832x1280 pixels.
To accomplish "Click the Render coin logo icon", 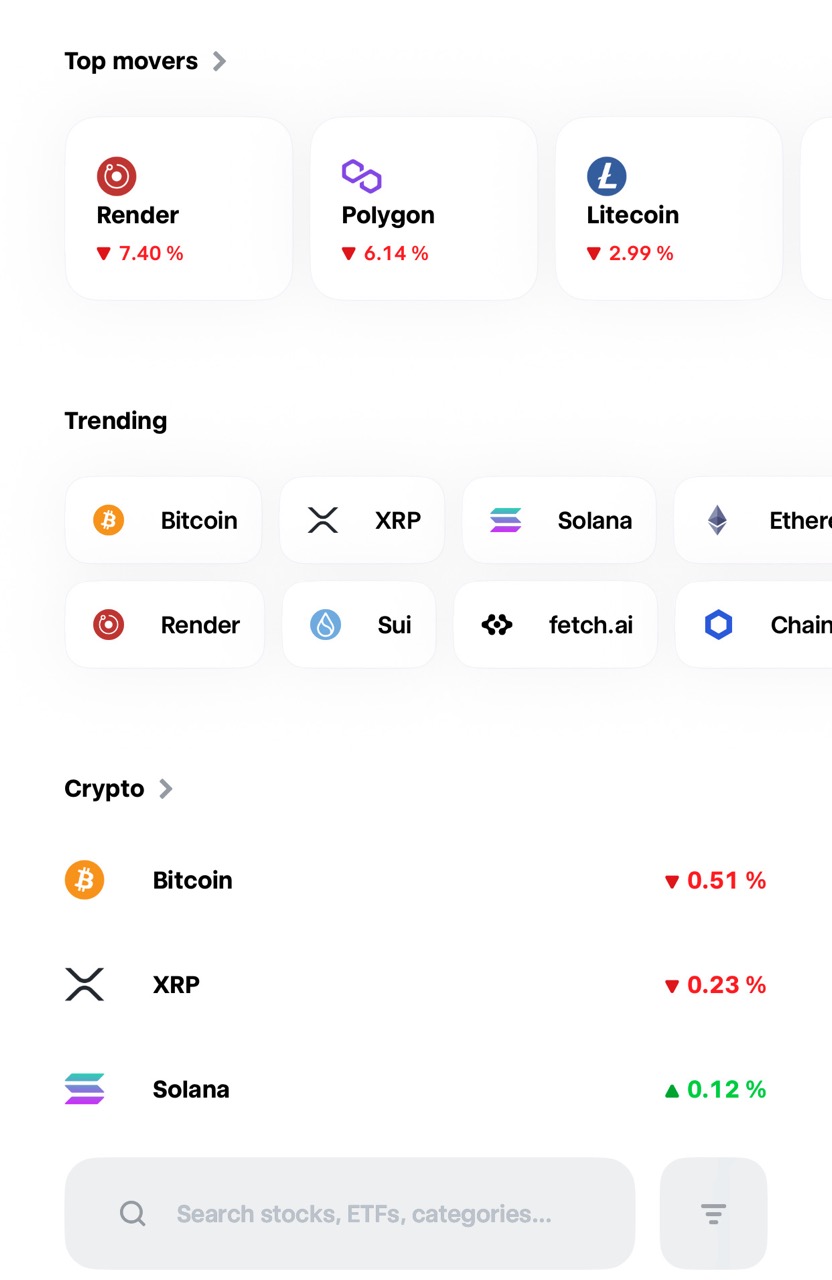I will click(x=116, y=176).
